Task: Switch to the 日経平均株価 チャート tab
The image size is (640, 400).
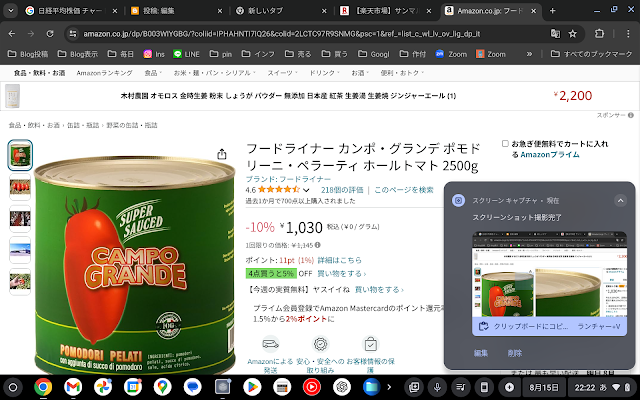Action: [x=70, y=11]
